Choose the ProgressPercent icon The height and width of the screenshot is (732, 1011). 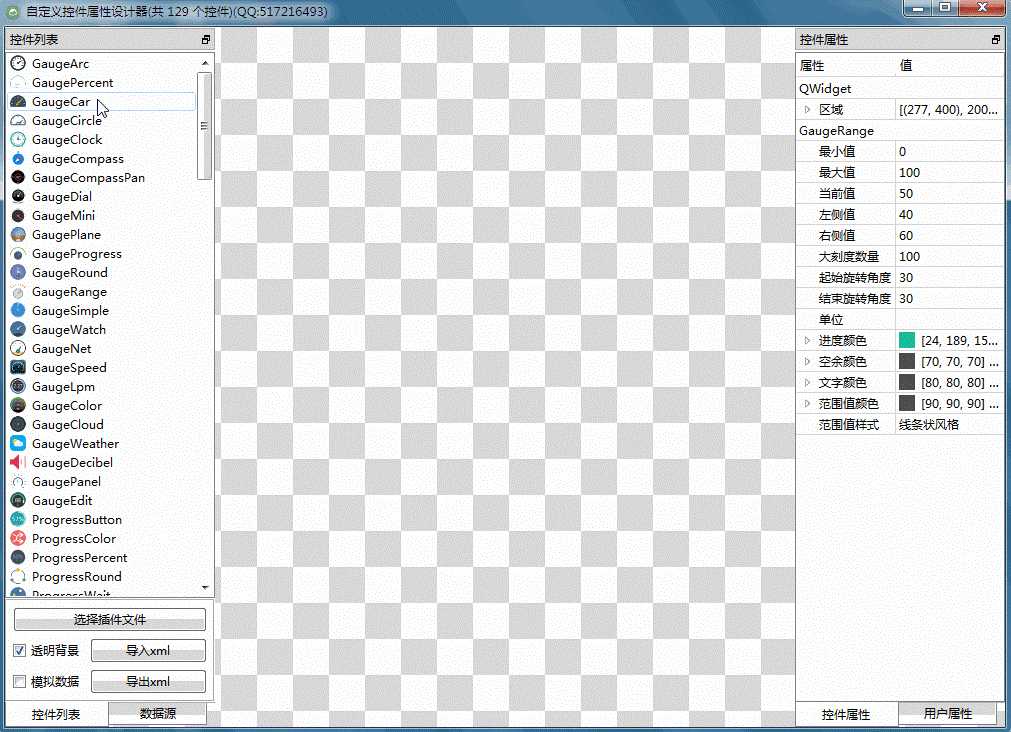(18, 558)
